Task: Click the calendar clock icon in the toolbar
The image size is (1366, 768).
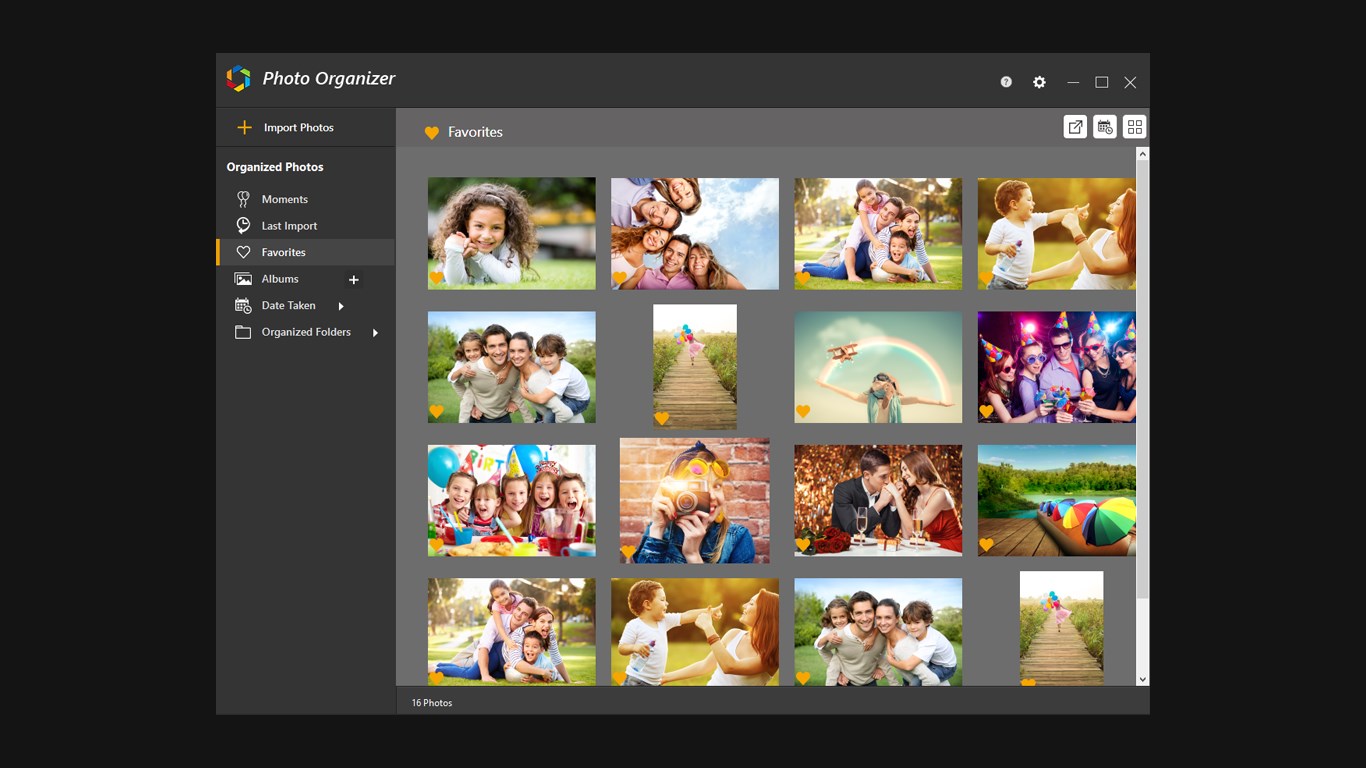Action: pyautogui.click(x=1105, y=127)
